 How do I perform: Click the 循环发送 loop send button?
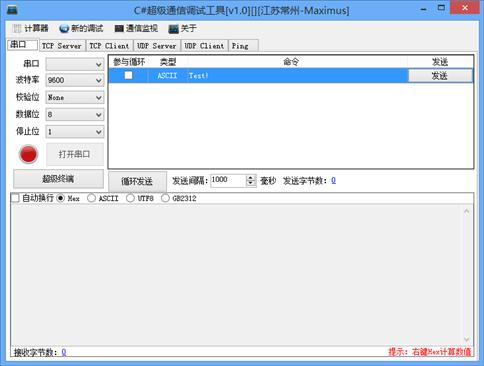point(137,182)
